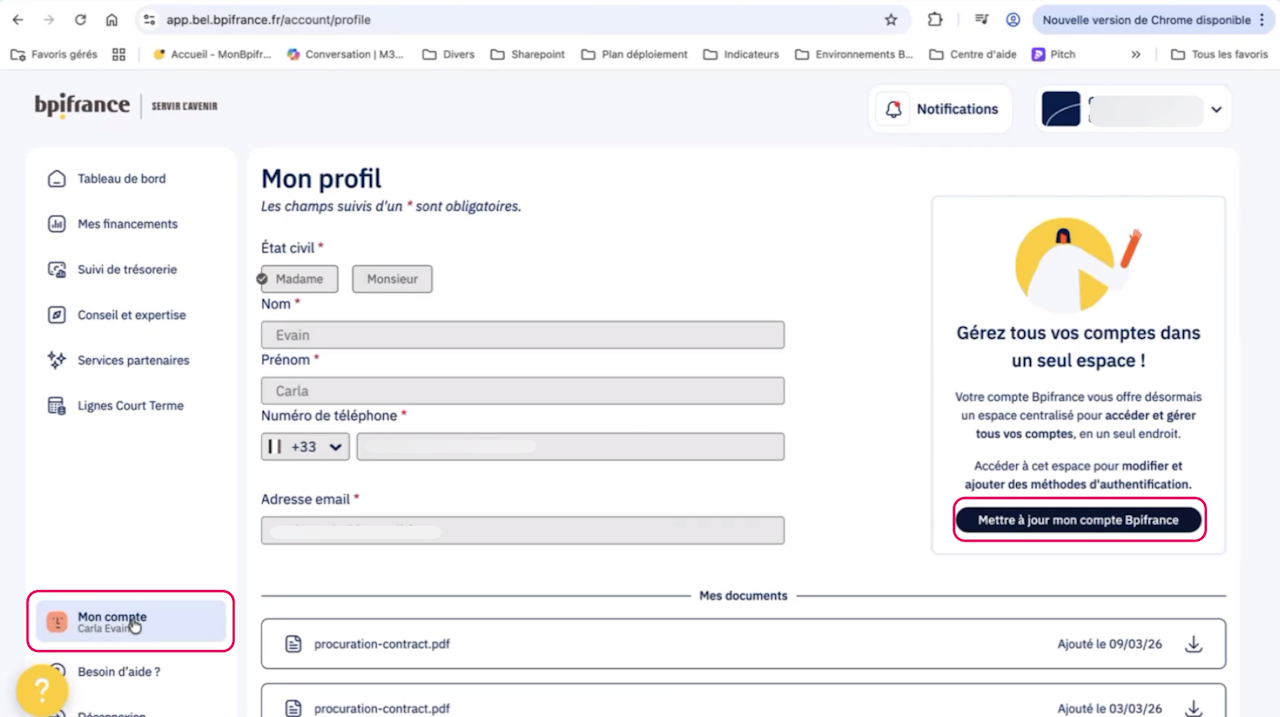The width and height of the screenshot is (1280, 717).
Task: Click the Numéro de téléphone input field
Action: pyautogui.click(x=570, y=447)
